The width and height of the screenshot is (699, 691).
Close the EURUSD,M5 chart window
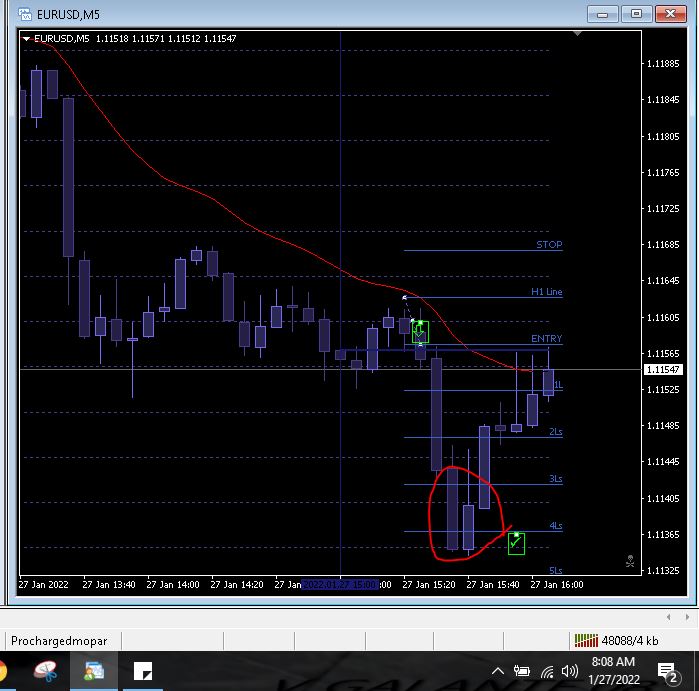pos(670,14)
